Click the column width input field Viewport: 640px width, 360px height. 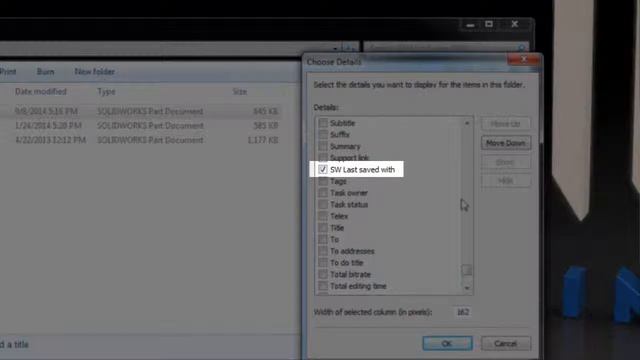462,312
